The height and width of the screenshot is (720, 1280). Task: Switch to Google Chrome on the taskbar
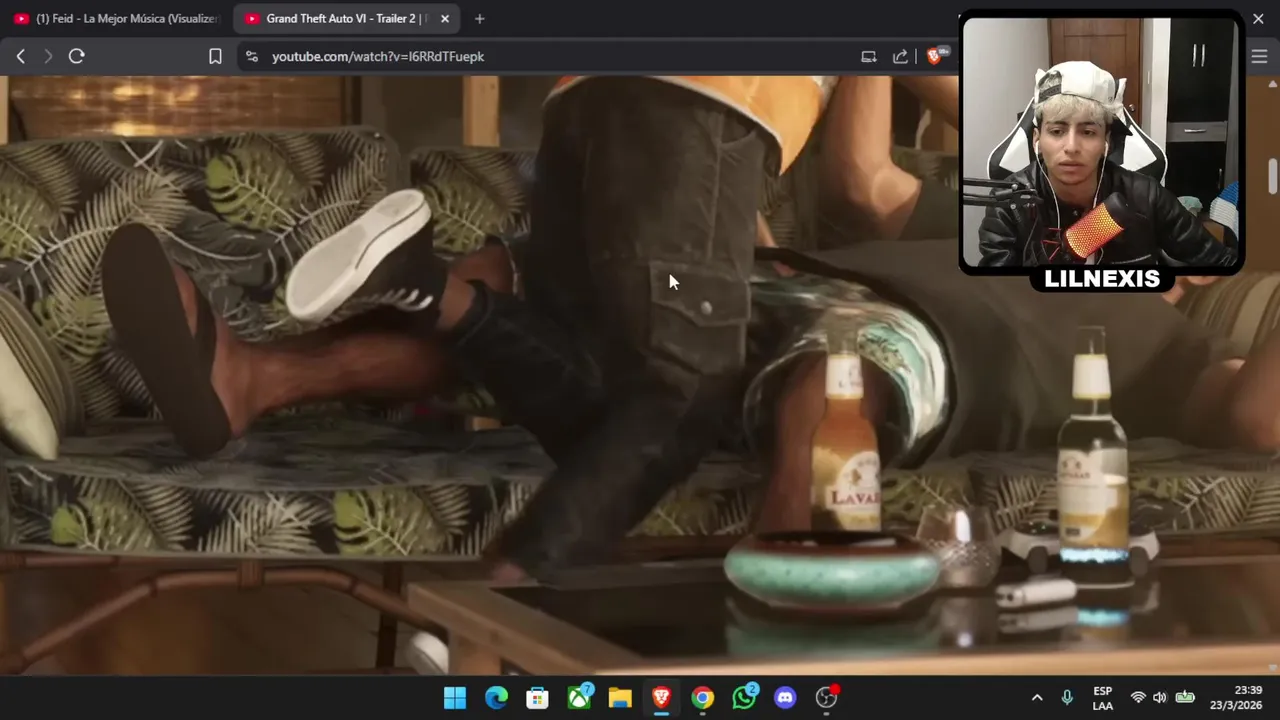tap(703, 698)
